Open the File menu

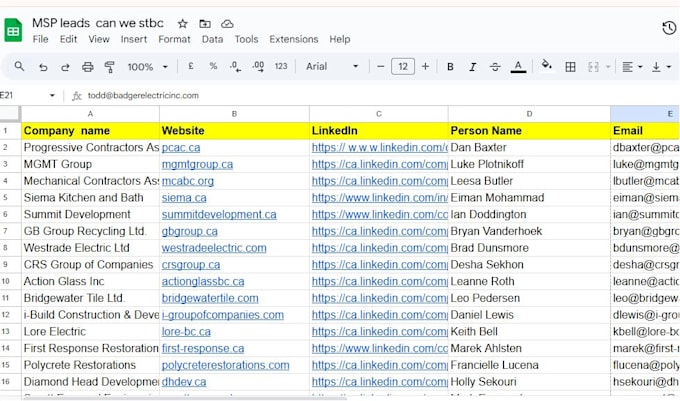[x=40, y=39]
